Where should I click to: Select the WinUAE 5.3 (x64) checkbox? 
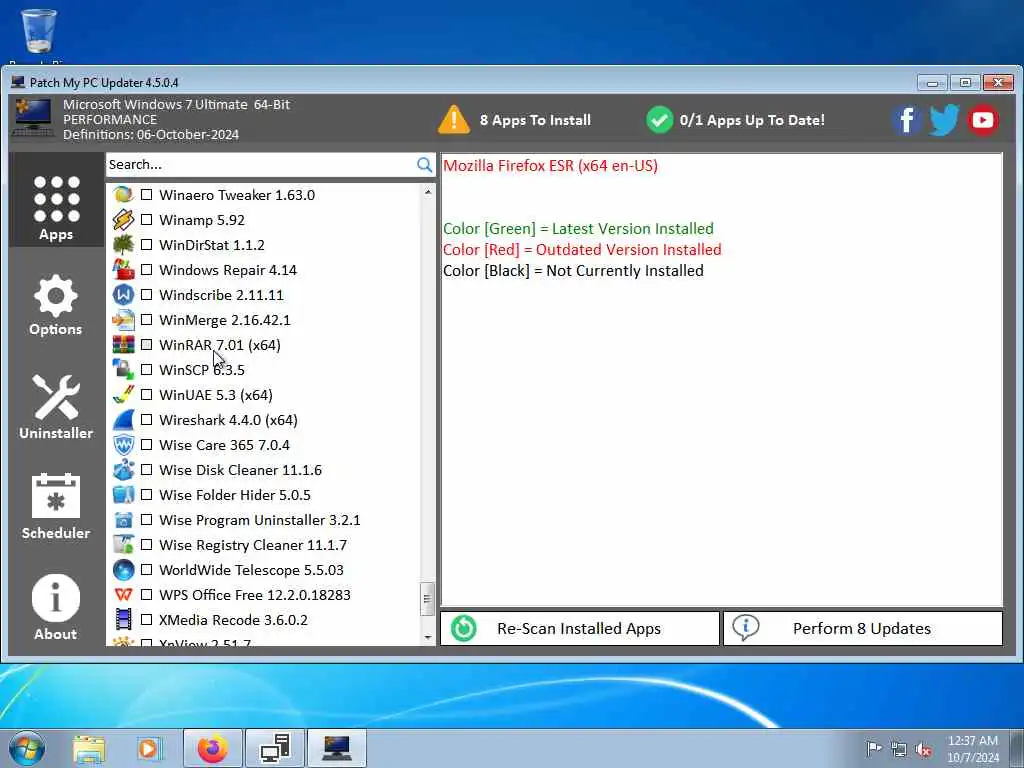click(x=147, y=395)
